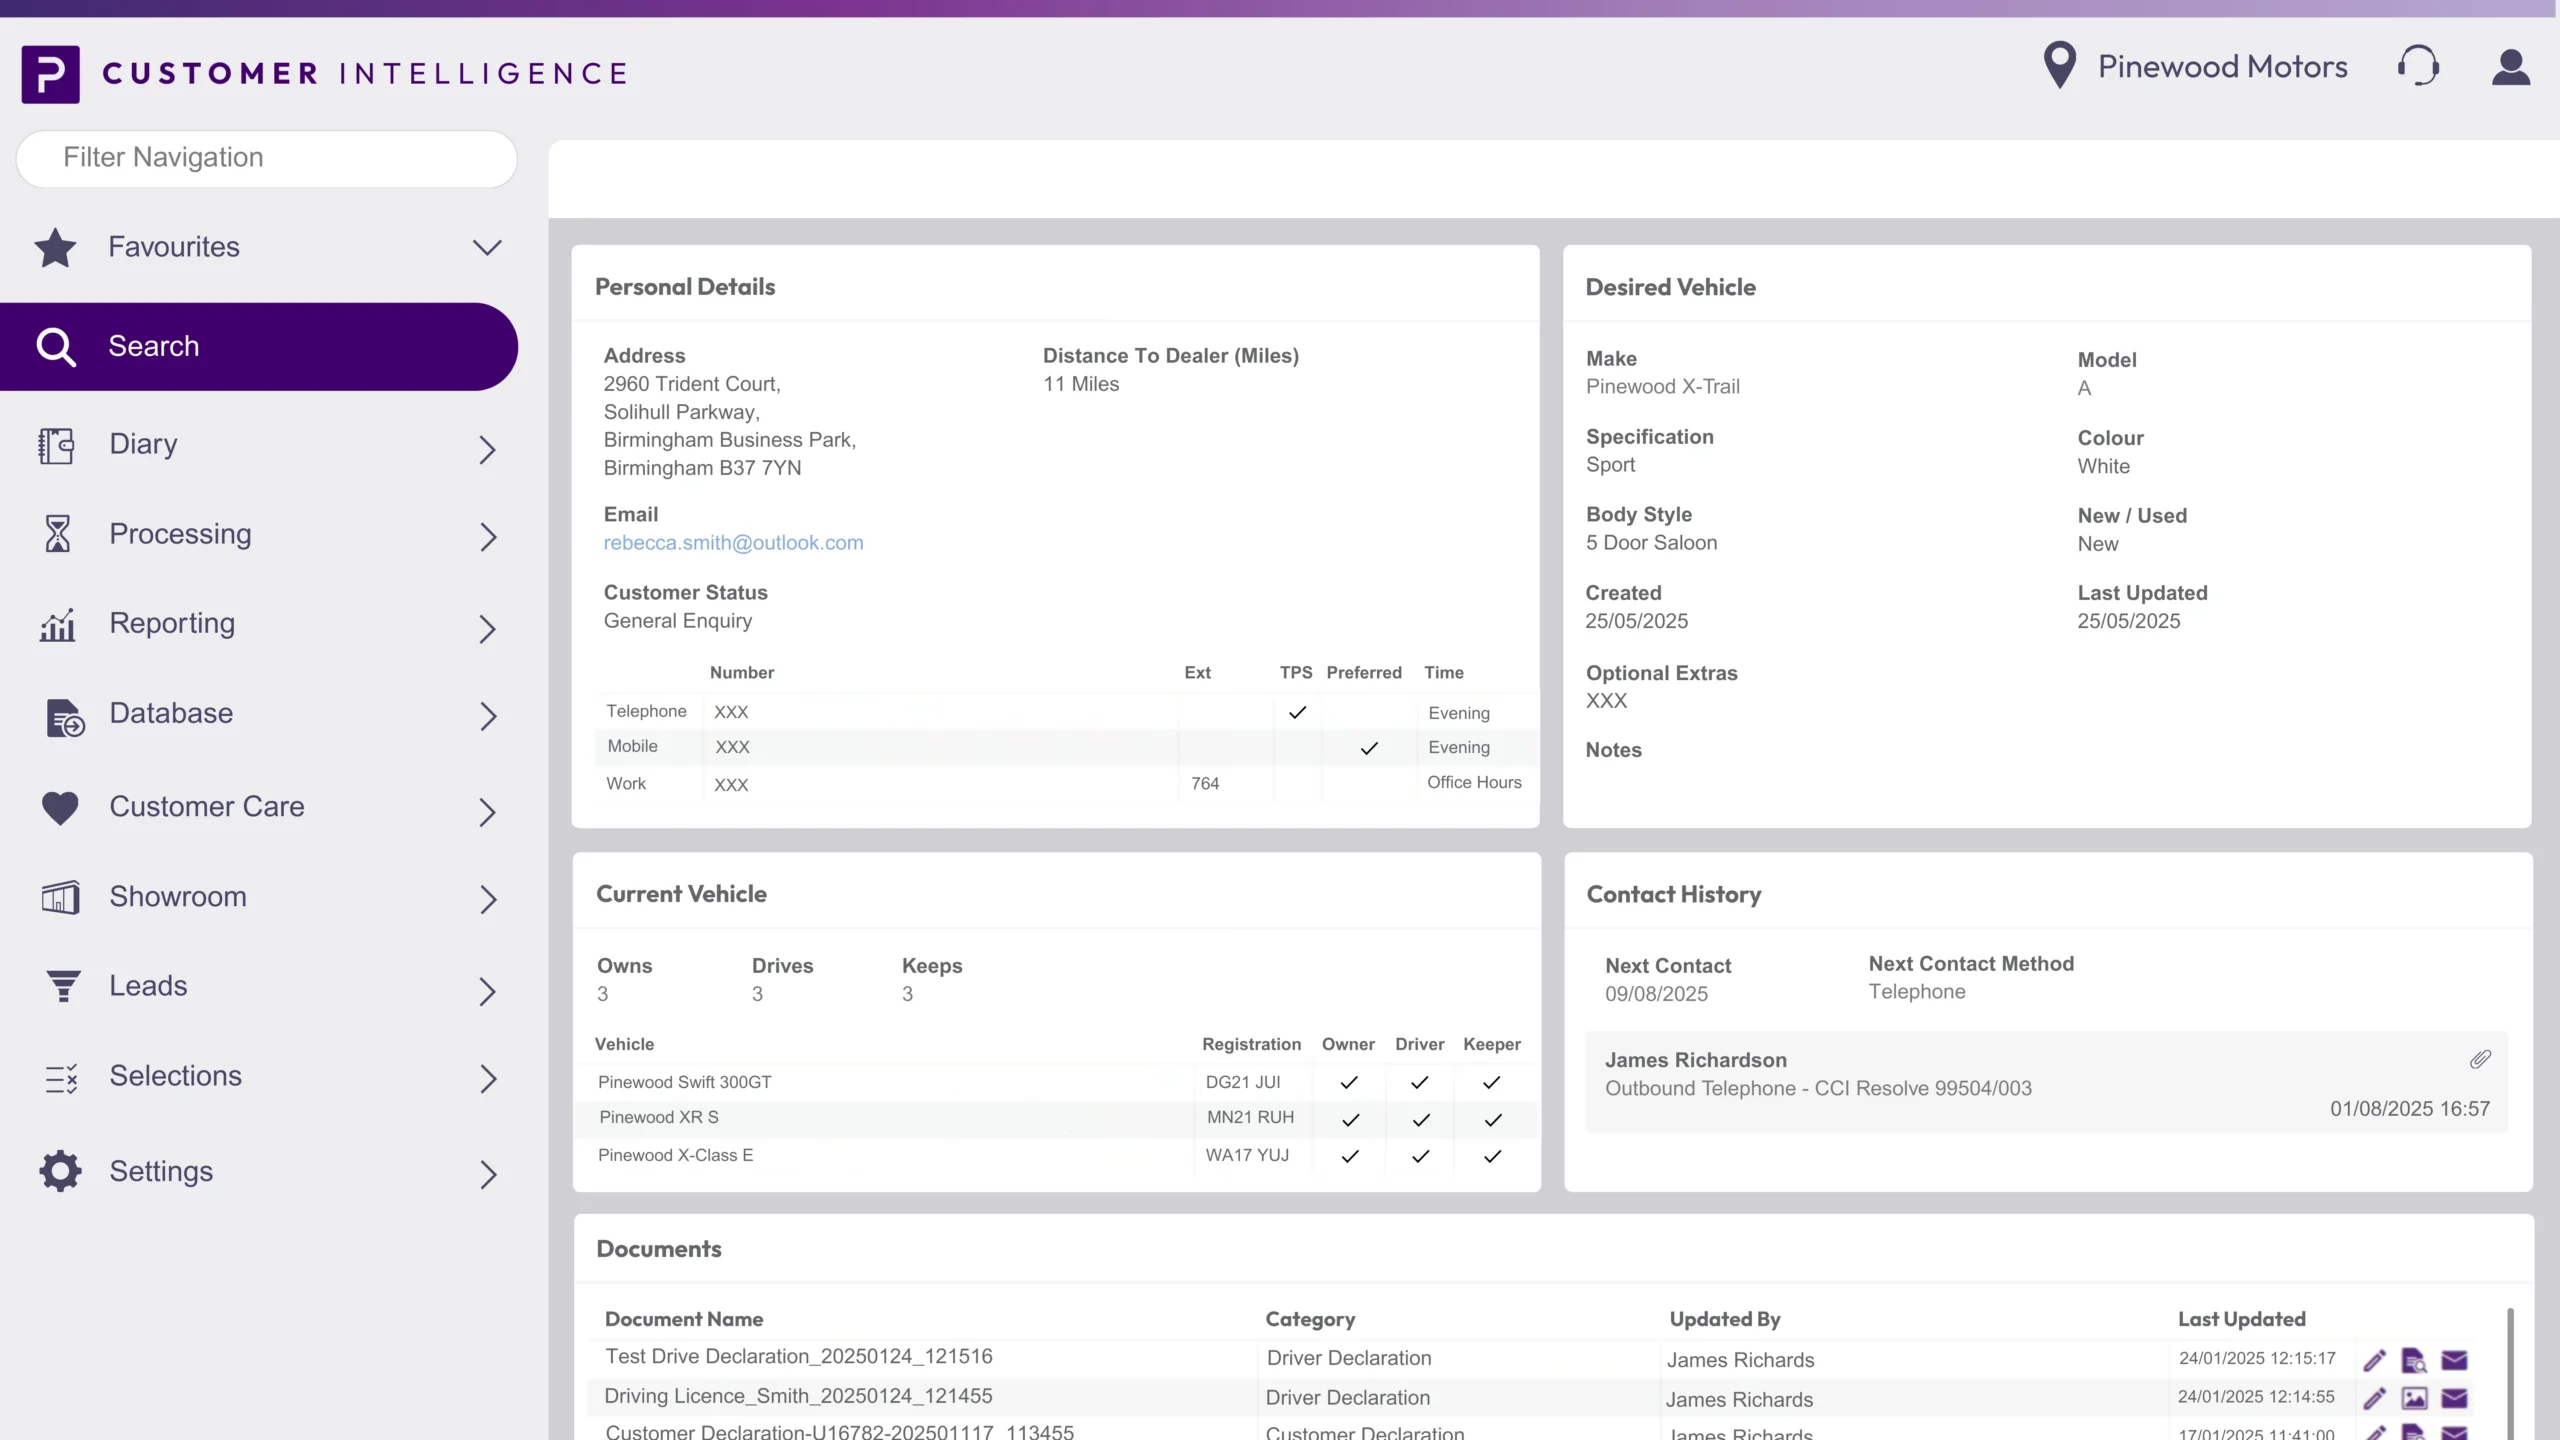Toggle the Telephone TPS checkmark
The image size is (2560, 1440).
[1297, 713]
